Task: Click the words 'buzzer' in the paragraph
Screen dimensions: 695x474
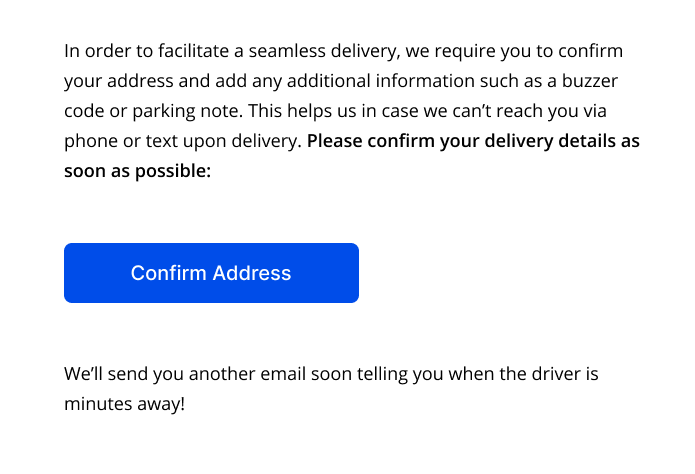Action: tap(590, 81)
